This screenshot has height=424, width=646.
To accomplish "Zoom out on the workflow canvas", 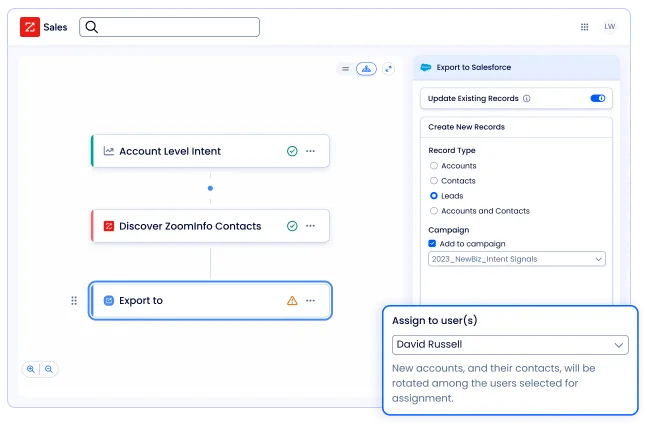I will point(49,369).
